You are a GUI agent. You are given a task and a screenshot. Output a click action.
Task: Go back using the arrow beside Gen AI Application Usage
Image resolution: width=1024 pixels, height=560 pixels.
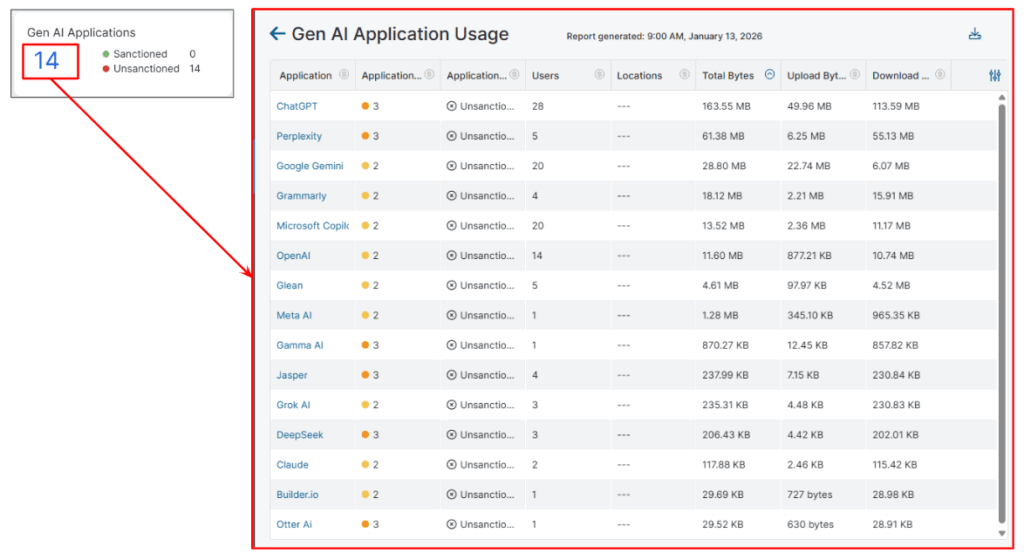278,34
